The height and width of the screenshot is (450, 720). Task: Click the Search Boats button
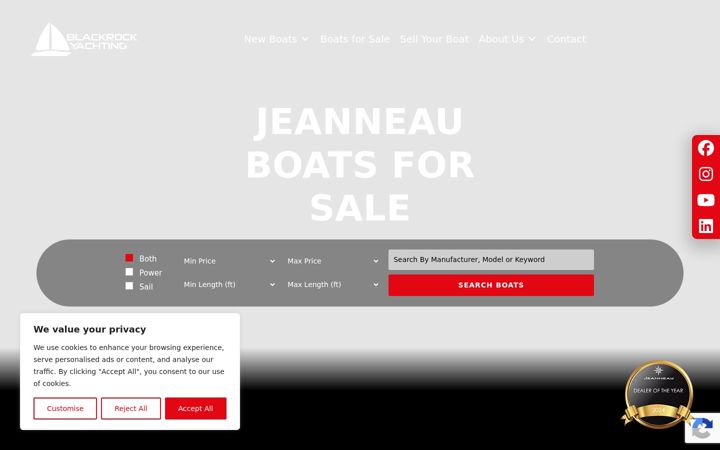(491, 285)
